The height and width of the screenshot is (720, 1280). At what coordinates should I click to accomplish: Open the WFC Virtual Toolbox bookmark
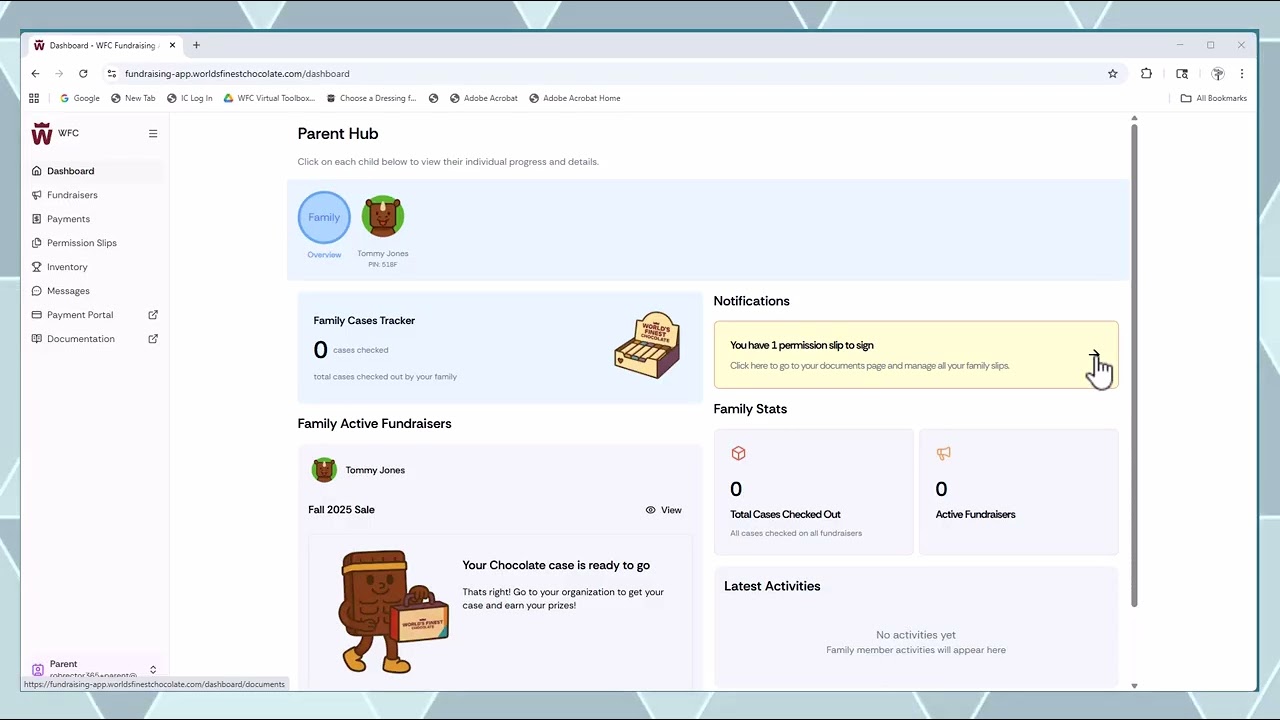click(x=269, y=98)
